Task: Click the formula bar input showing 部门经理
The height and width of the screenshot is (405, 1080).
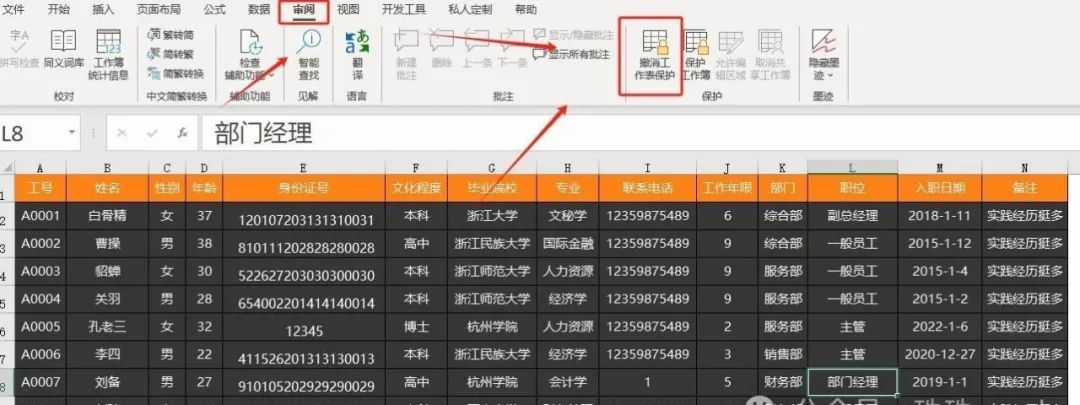Action: [639, 133]
